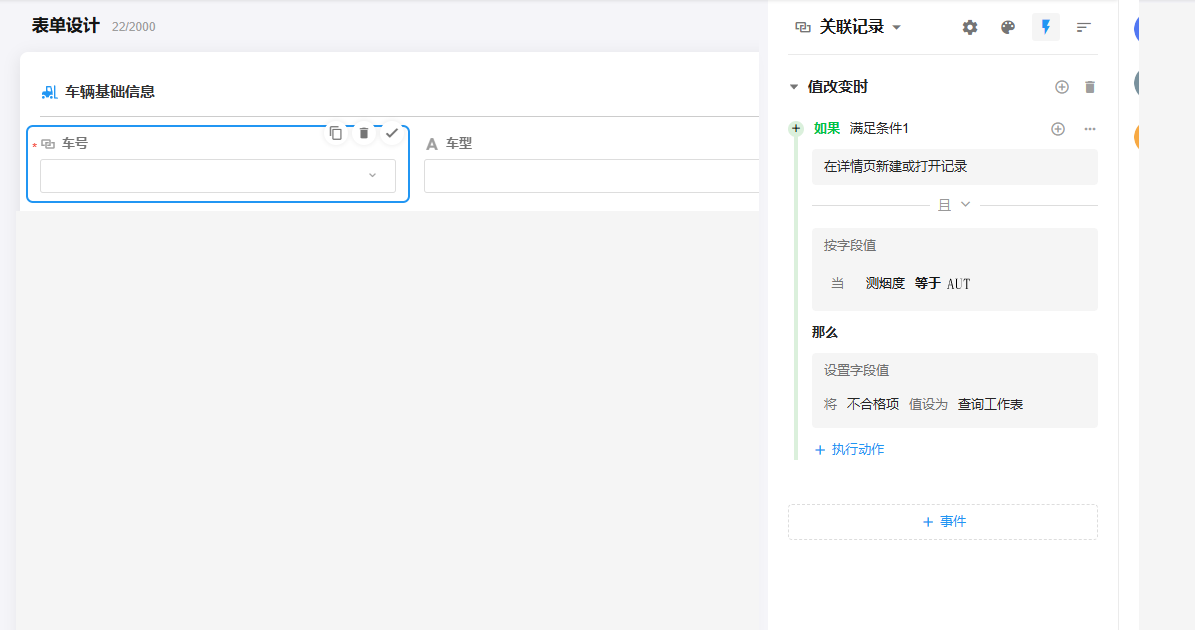Delete the 值改变时 event with trash icon
This screenshot has width=1195, height=630.
coord(1090,87)
